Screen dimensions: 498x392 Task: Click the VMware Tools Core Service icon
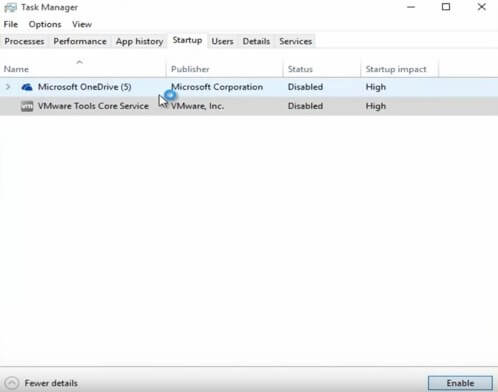(x=27, y=106)
